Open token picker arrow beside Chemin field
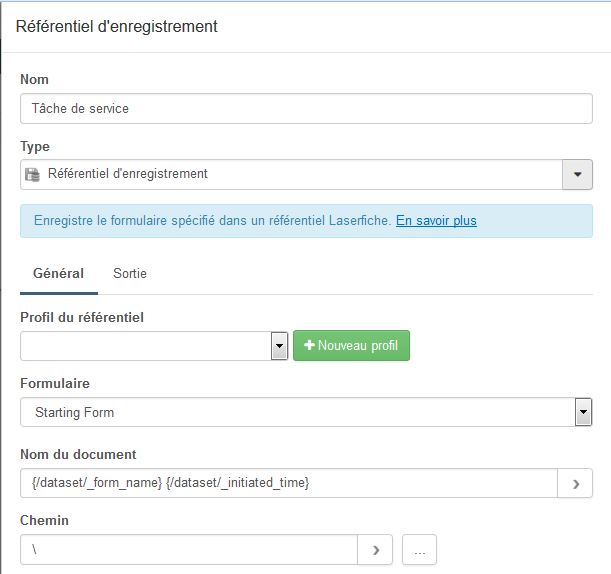The height and width of the screenshot is (574, 611). pyautogui.click(x=375, y=550)
